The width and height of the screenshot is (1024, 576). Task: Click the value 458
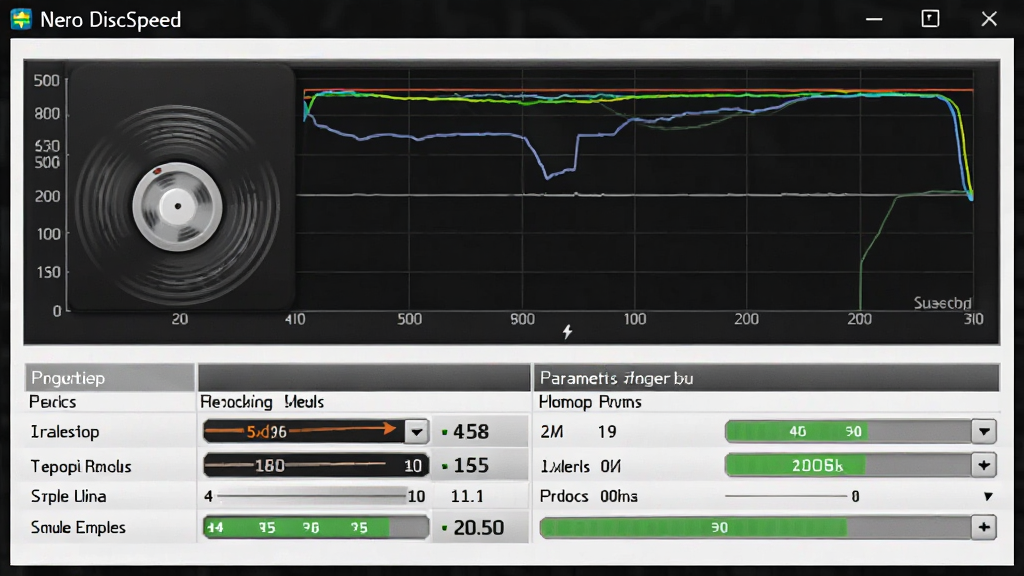point(471,432)
